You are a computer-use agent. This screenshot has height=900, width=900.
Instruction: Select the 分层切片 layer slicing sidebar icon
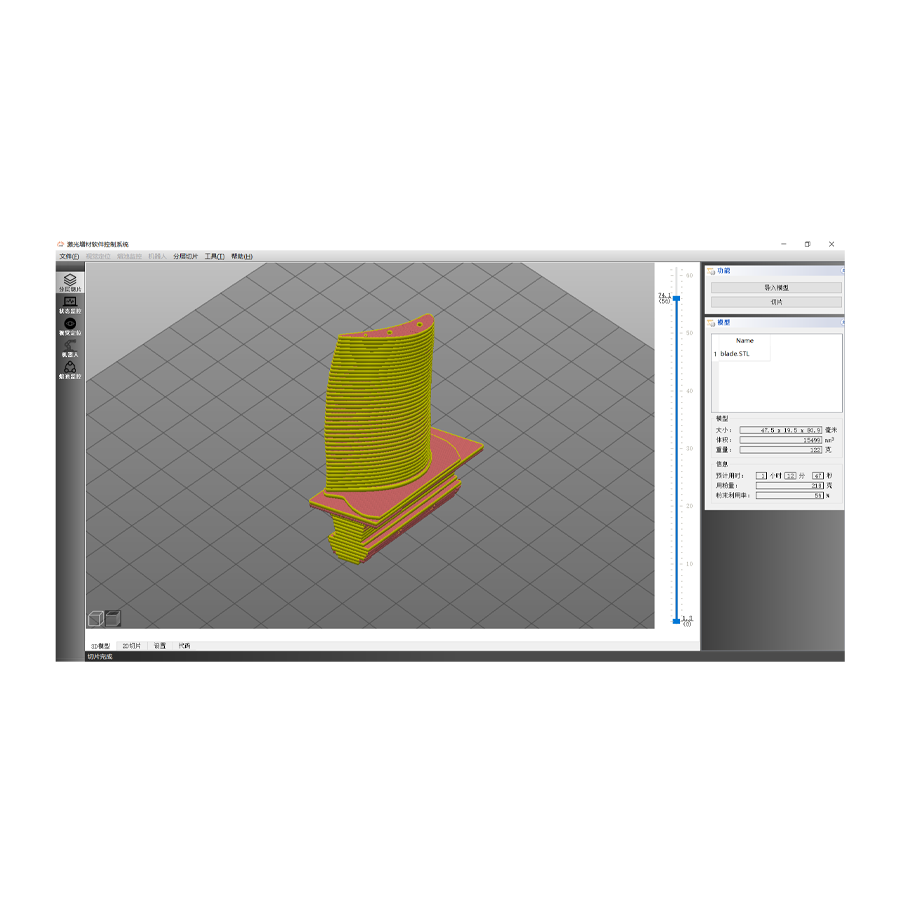[x=70, y=281]
